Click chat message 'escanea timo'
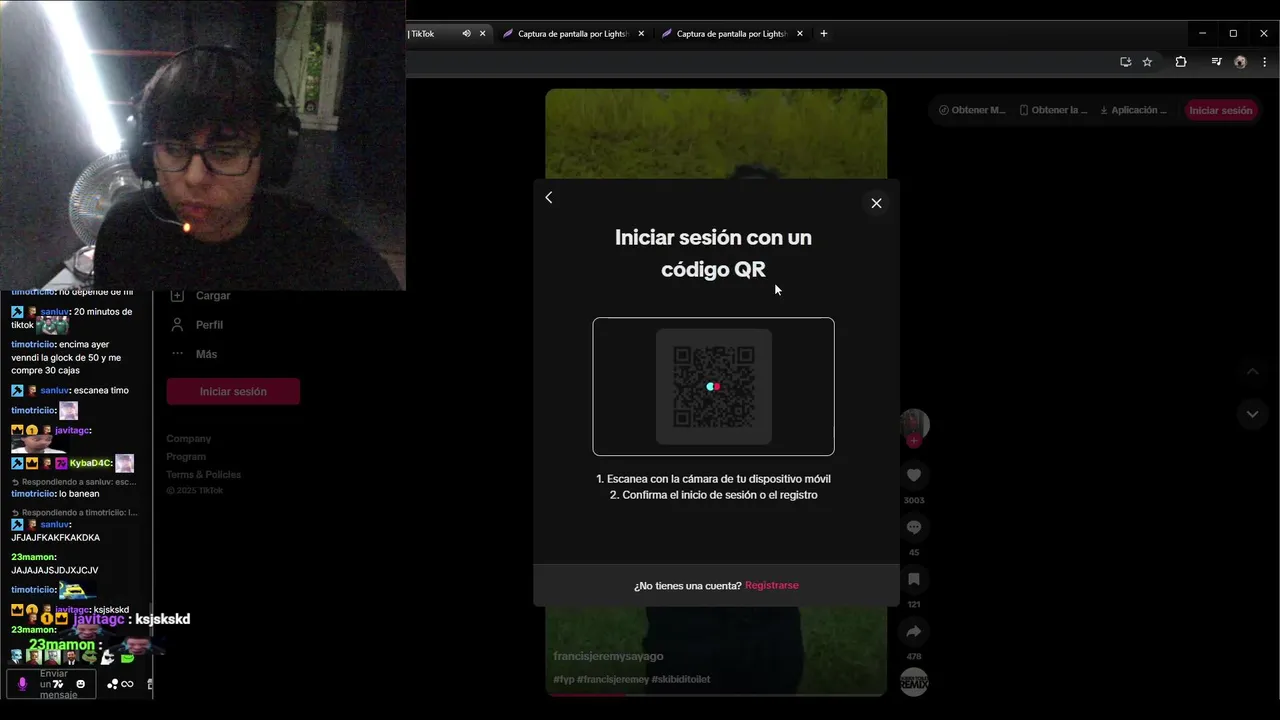1280x720 pixels. click(101, 391)
